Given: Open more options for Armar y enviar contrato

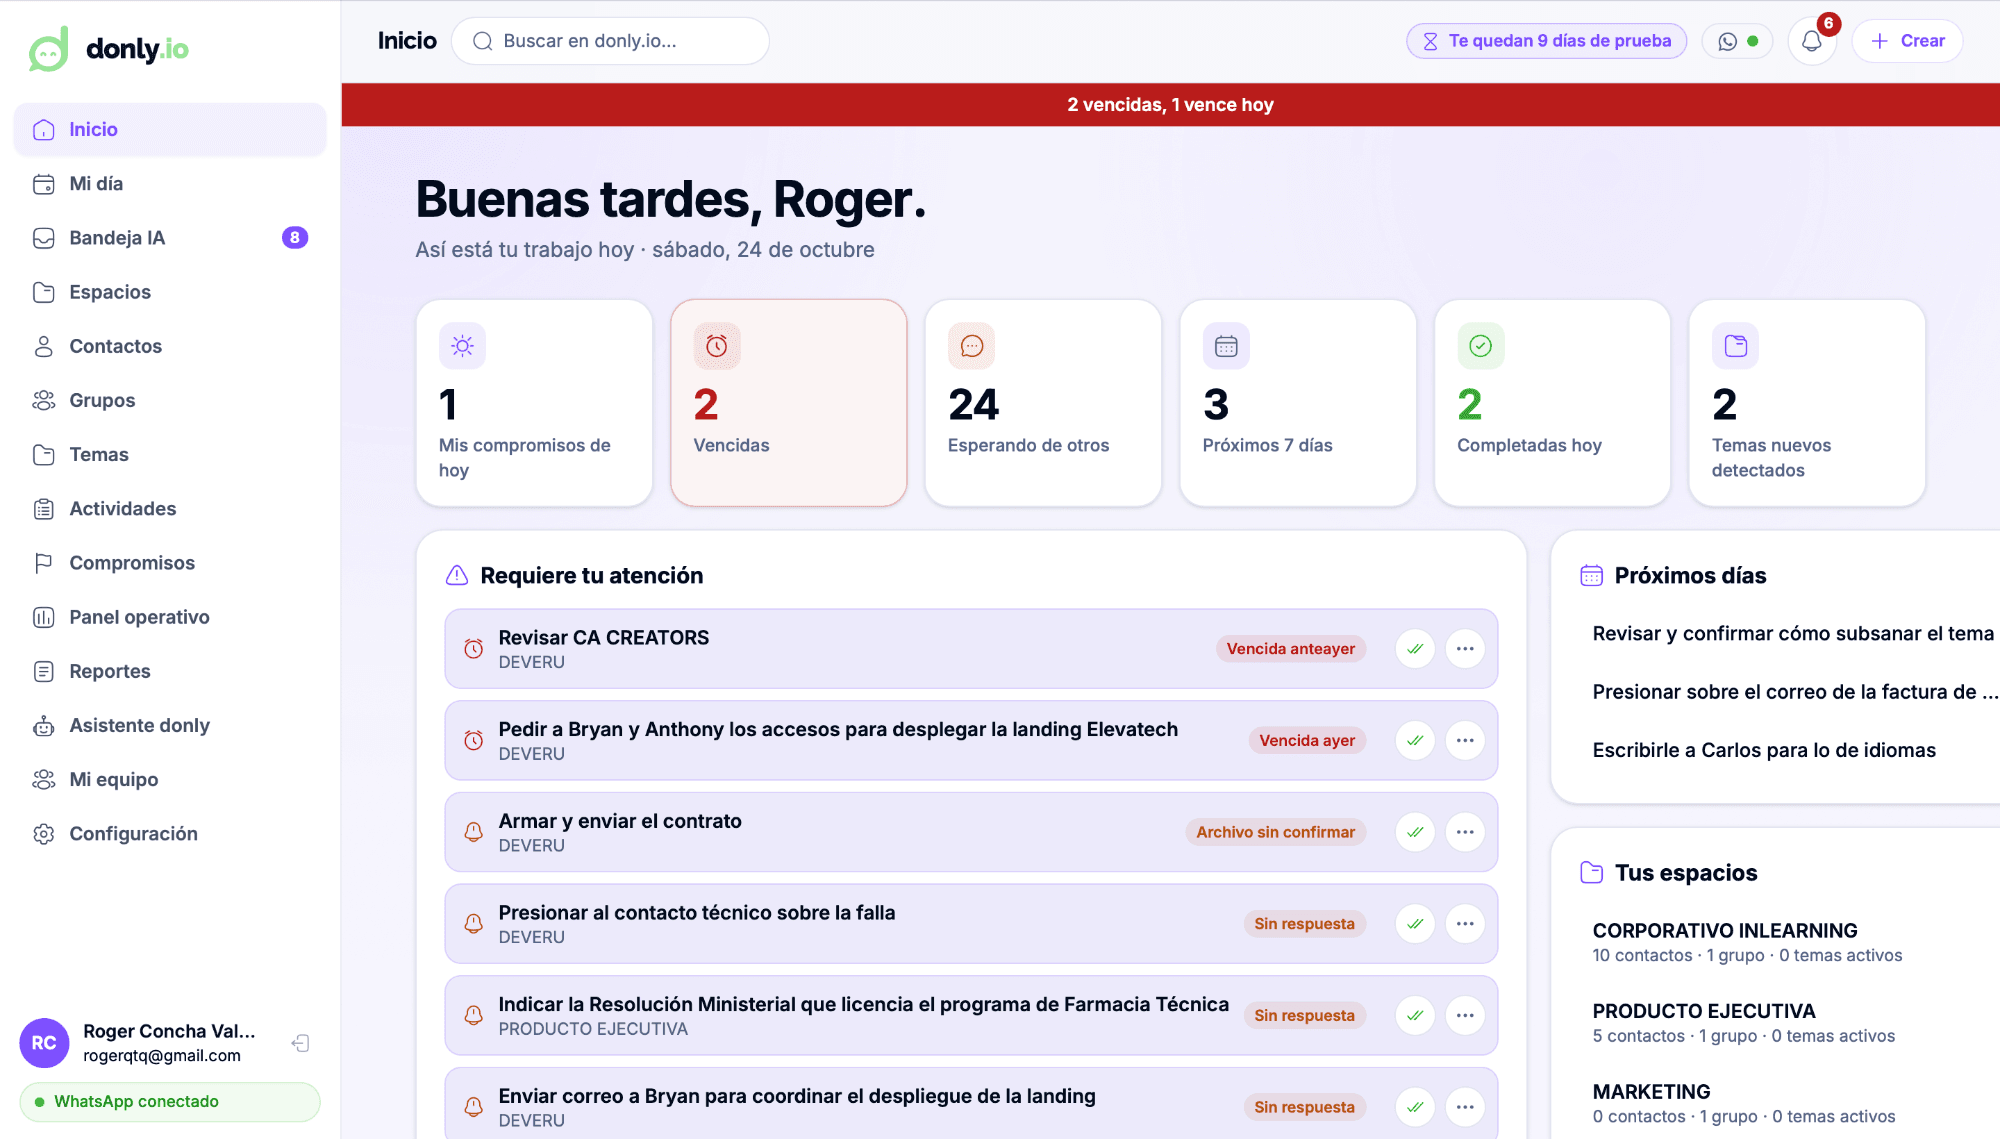Looking at the screenshot, I should [1465, 832].
